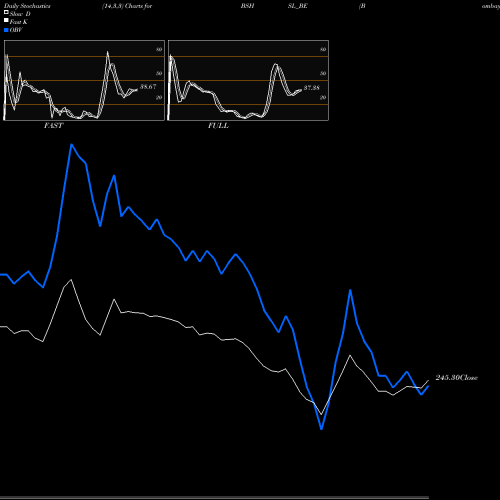Viewport: 500px width, 500px height.
Task: Click the 'Daily Stochastics' title text
Action: 27,6
